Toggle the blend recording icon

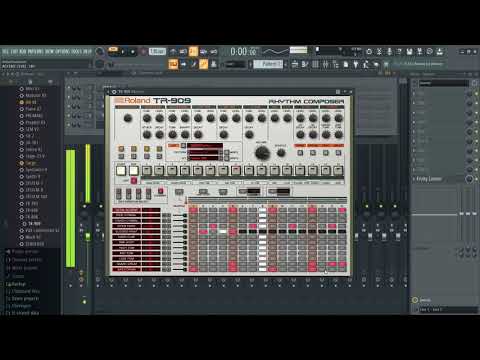pyautogui.click(x=203, y=52)
